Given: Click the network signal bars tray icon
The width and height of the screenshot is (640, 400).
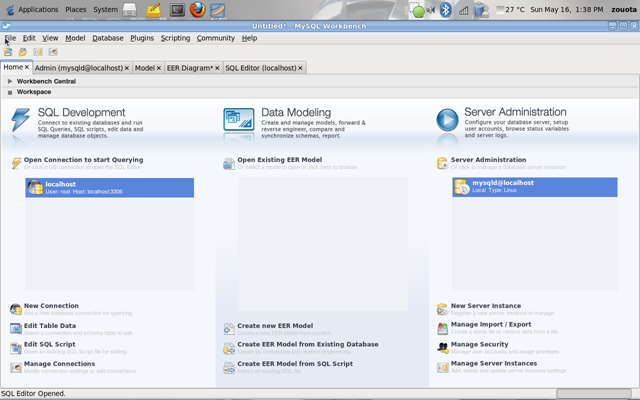Looking at the screenshot, I should coord(463,10).
